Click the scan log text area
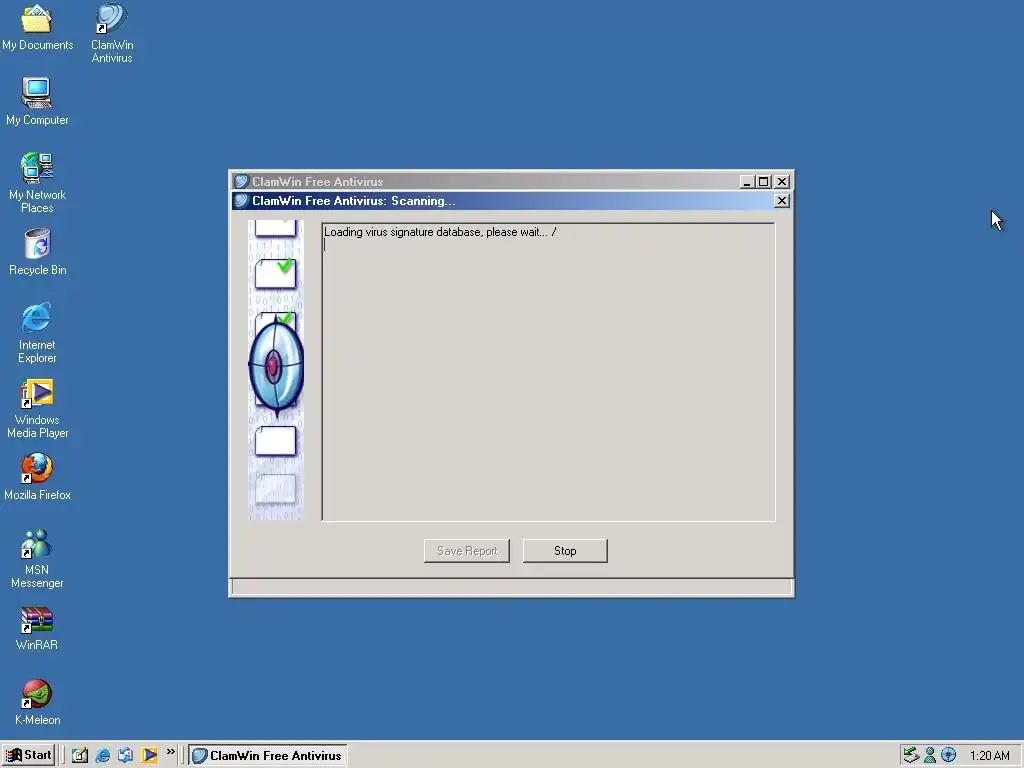The image size is (1024, 768). click(x=549, y=372)
